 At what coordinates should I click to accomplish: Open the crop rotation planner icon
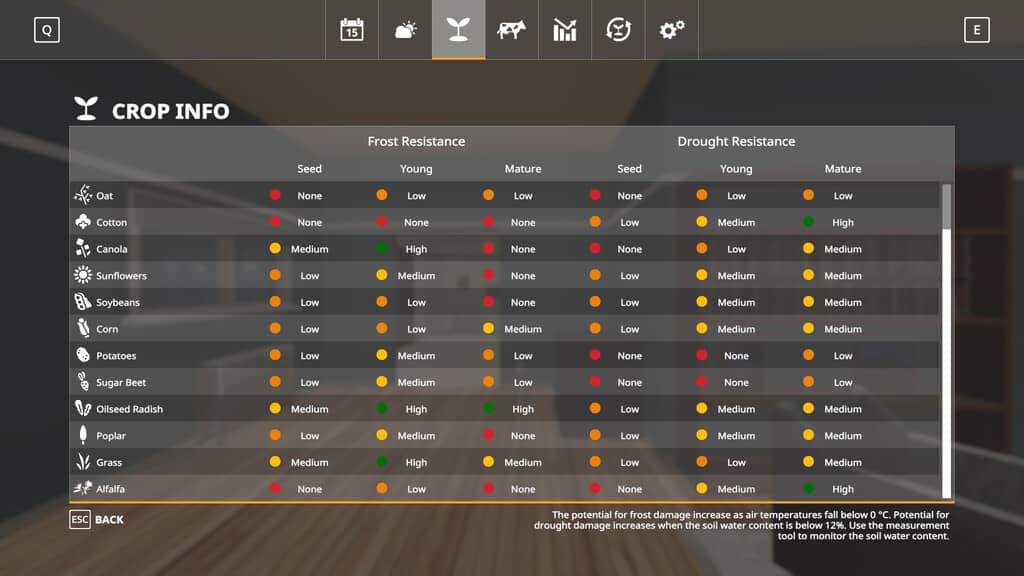coord(618,30)
